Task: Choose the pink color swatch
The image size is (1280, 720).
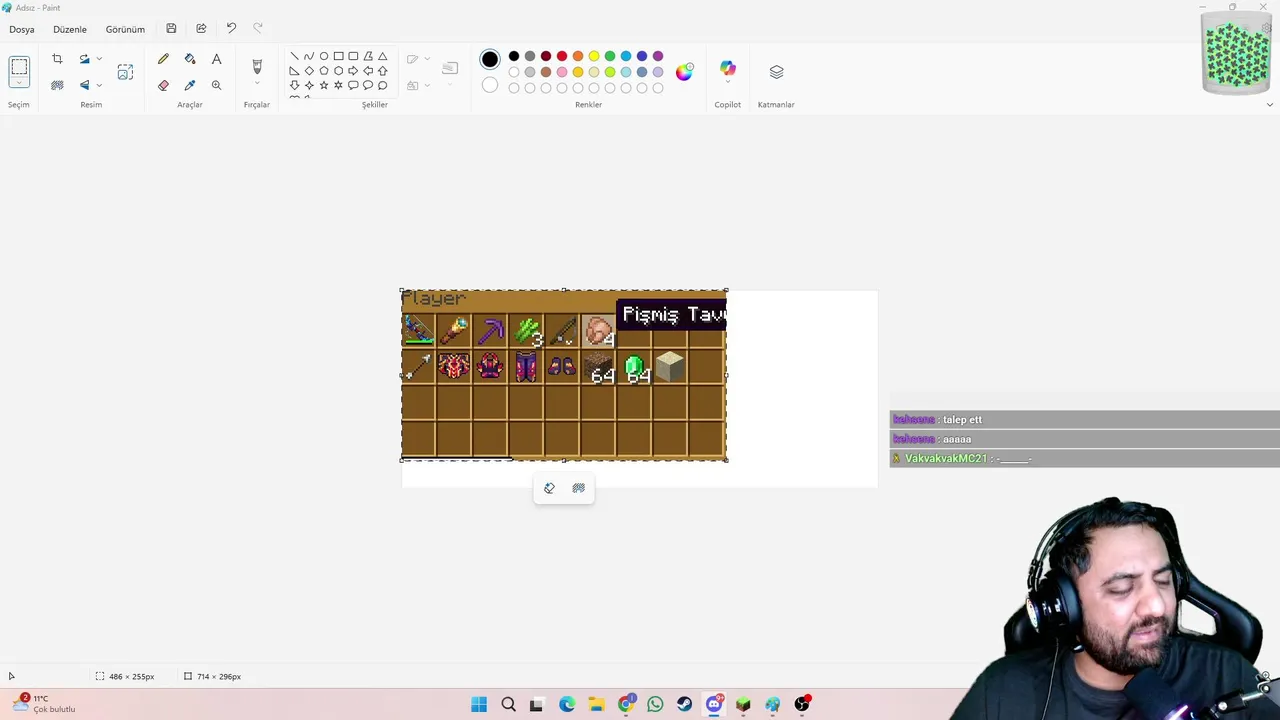Action: [562, 72]
